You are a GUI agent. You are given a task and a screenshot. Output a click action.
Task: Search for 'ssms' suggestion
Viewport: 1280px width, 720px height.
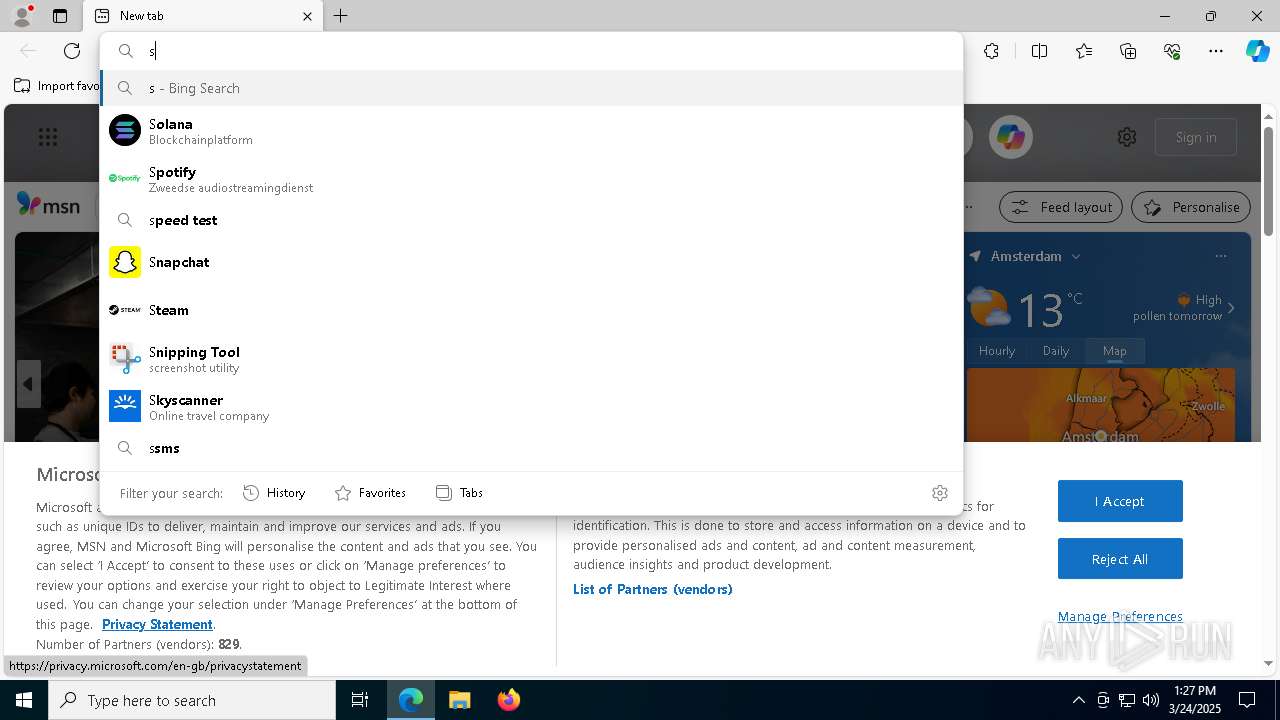[531, 448]
